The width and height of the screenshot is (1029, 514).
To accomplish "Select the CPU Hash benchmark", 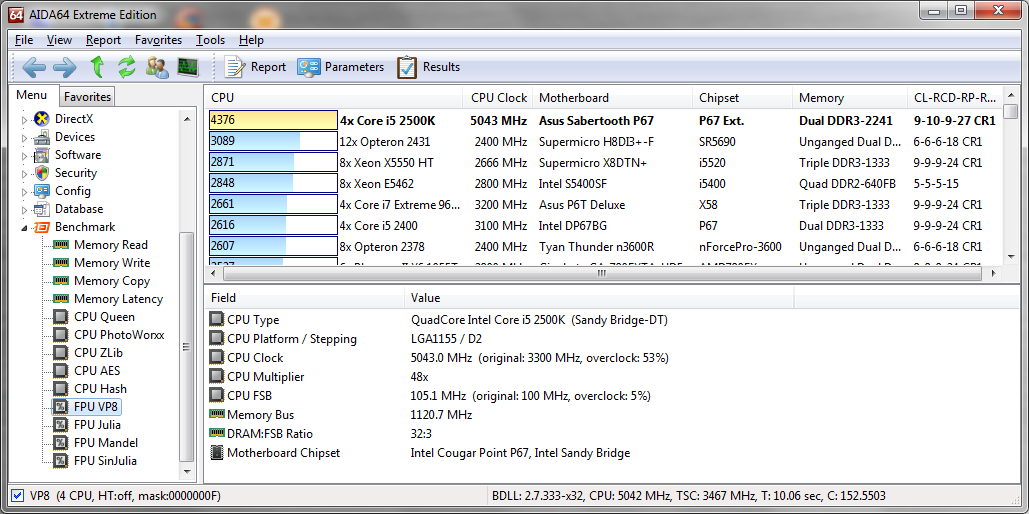I will [90, 389].
